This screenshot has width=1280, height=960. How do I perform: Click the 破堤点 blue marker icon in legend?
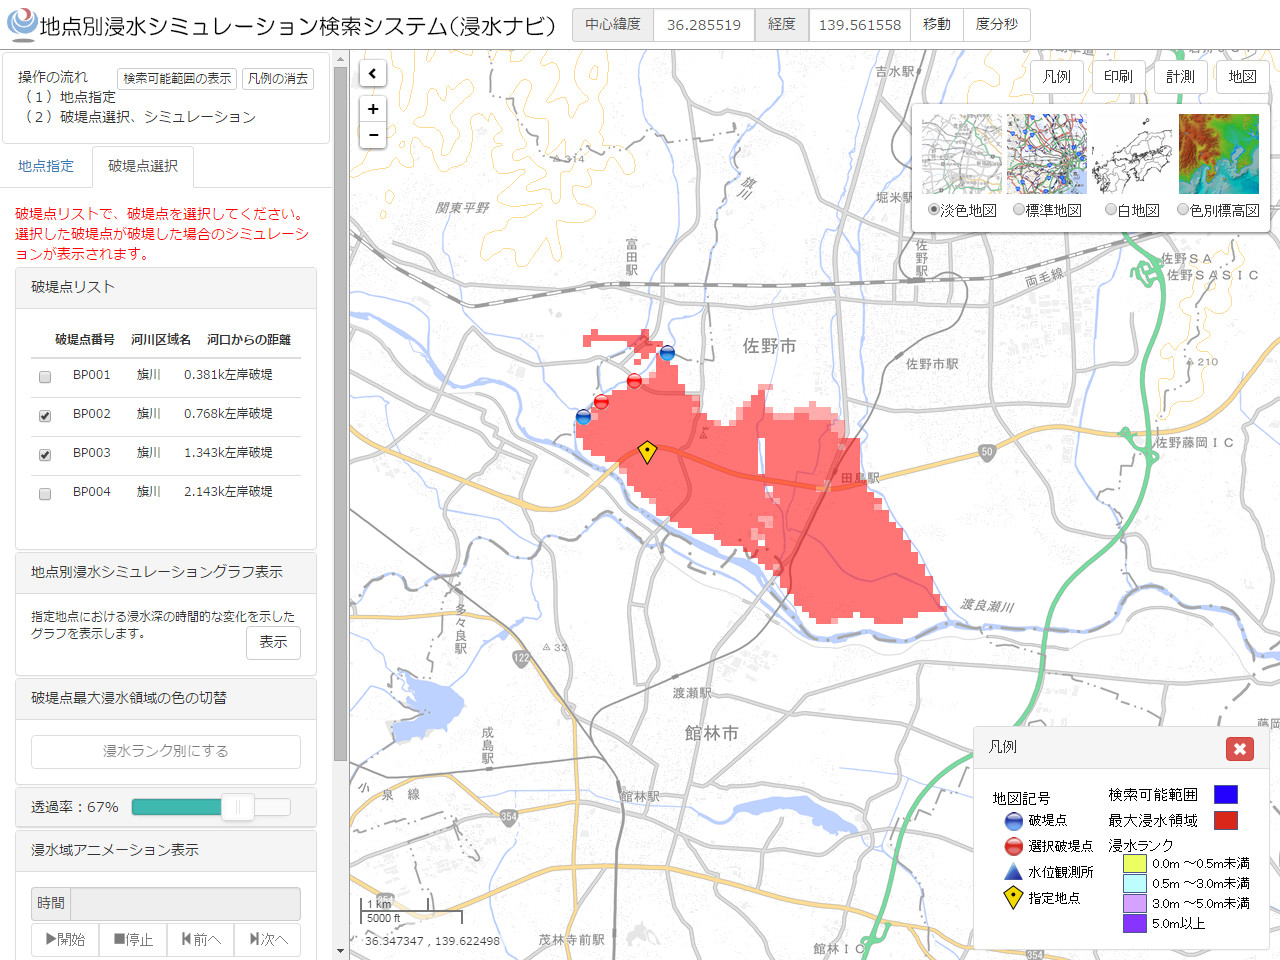click(x=1013, y=821)
